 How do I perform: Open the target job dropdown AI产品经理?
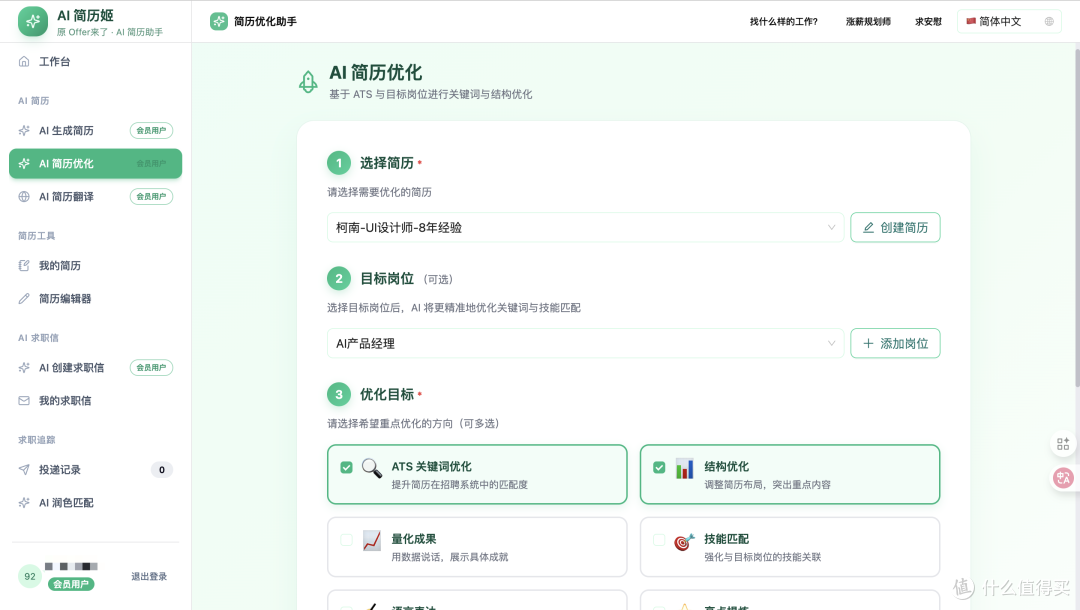click(585, 343)
